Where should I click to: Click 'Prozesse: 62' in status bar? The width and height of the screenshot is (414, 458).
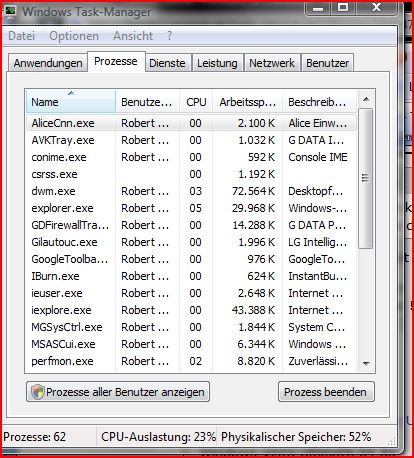coord(35,437)
